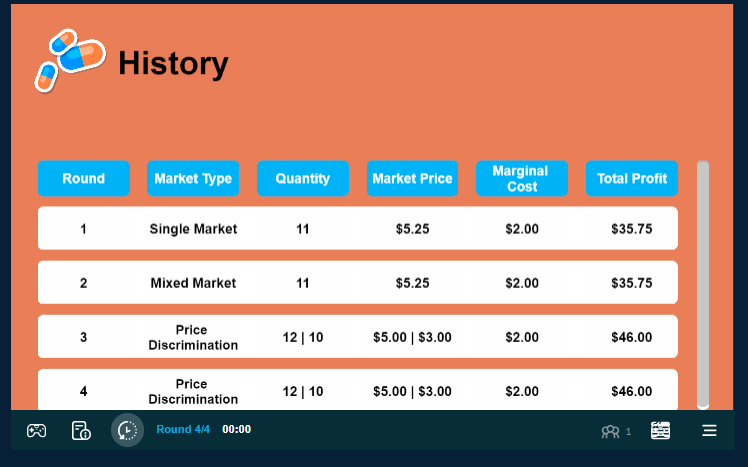The height and width of the screenshot is (467, 748).
Task: Click round 2 marginal cost $2.00
Action: [x=522, y=283]
